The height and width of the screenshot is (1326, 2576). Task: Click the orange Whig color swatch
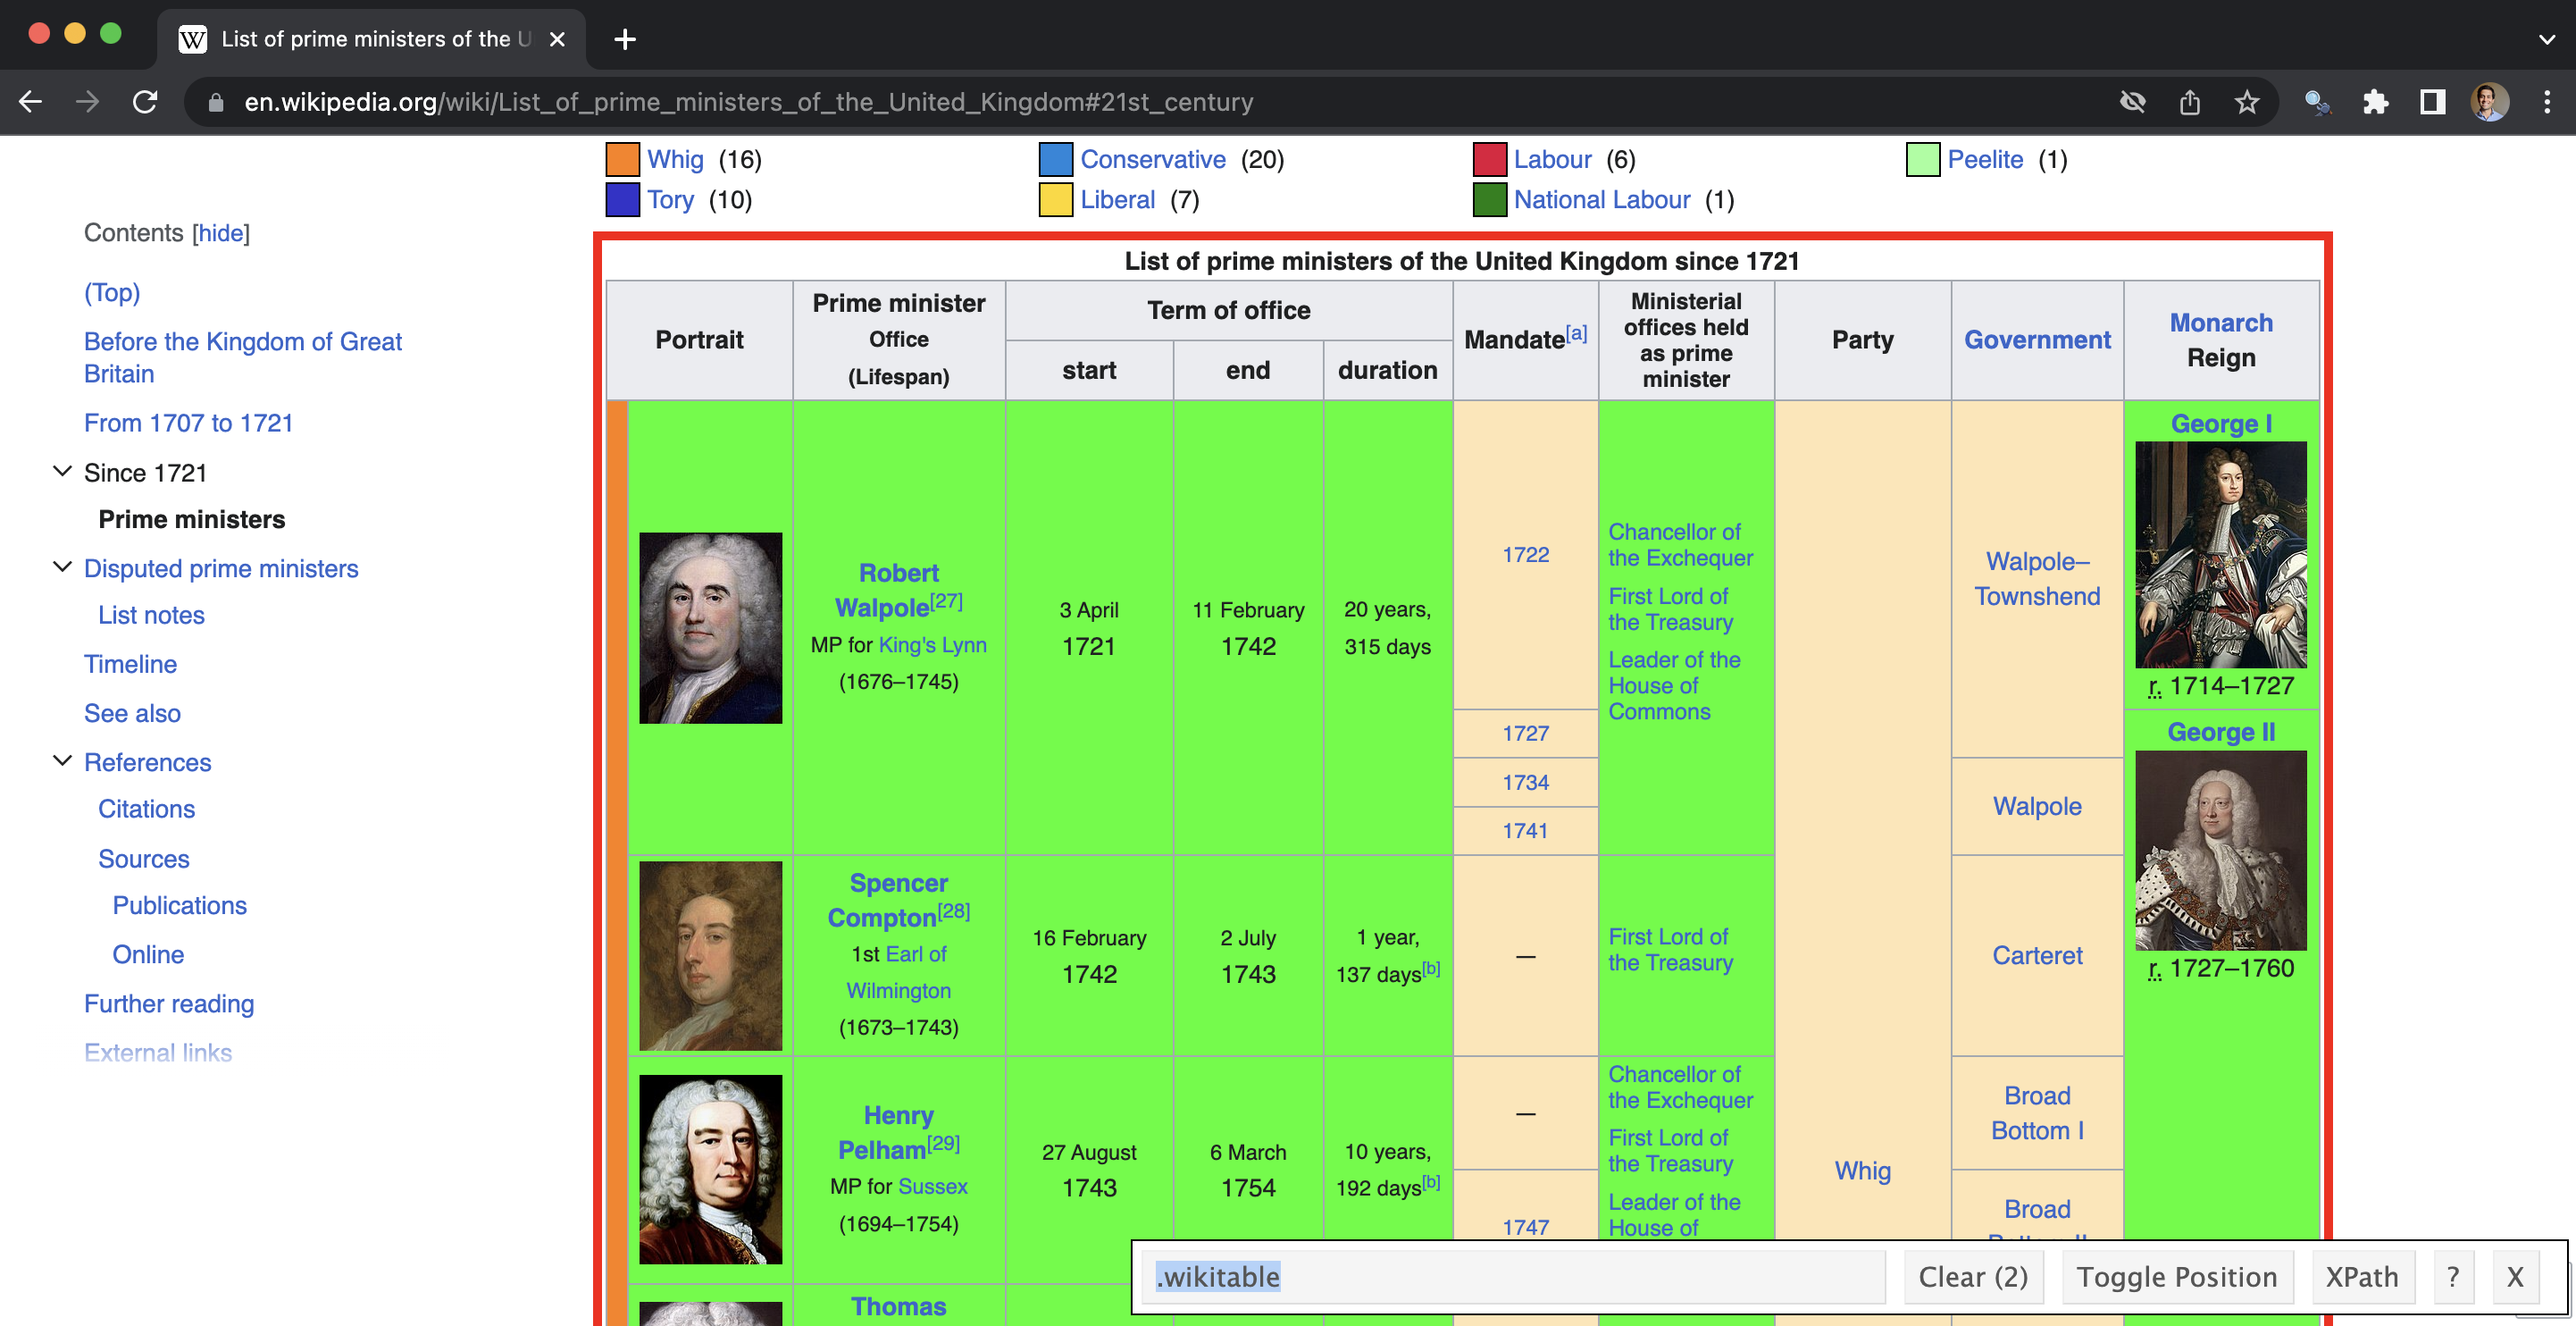click(x=622, y=160)
